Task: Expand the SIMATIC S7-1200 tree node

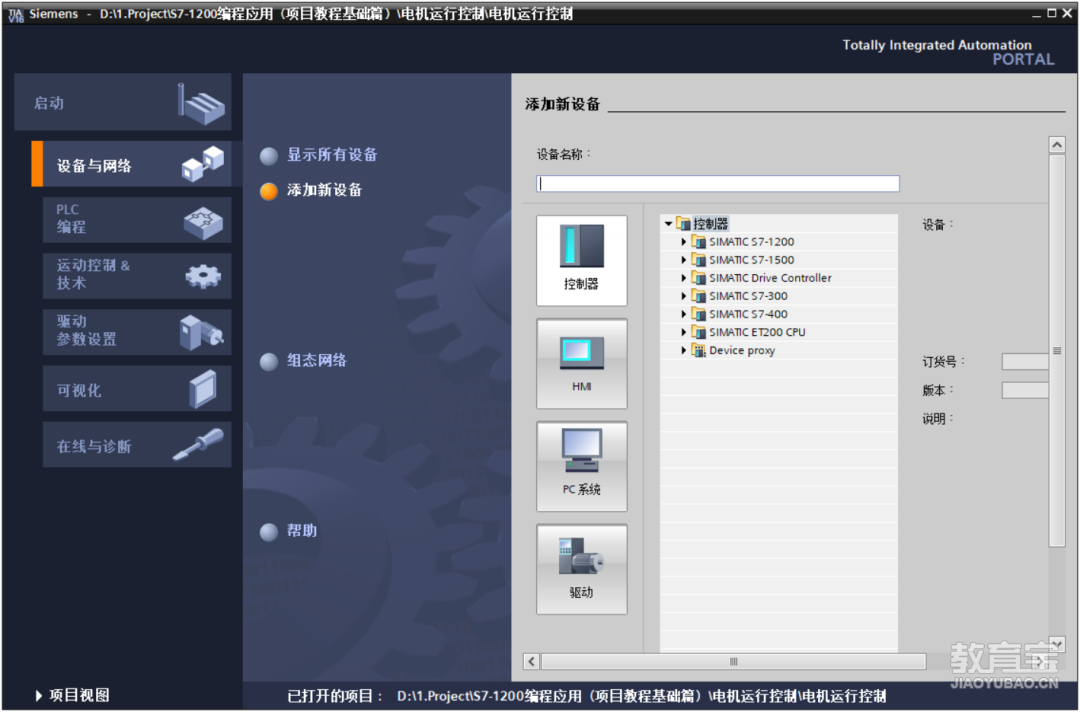Action: (684, 242)
